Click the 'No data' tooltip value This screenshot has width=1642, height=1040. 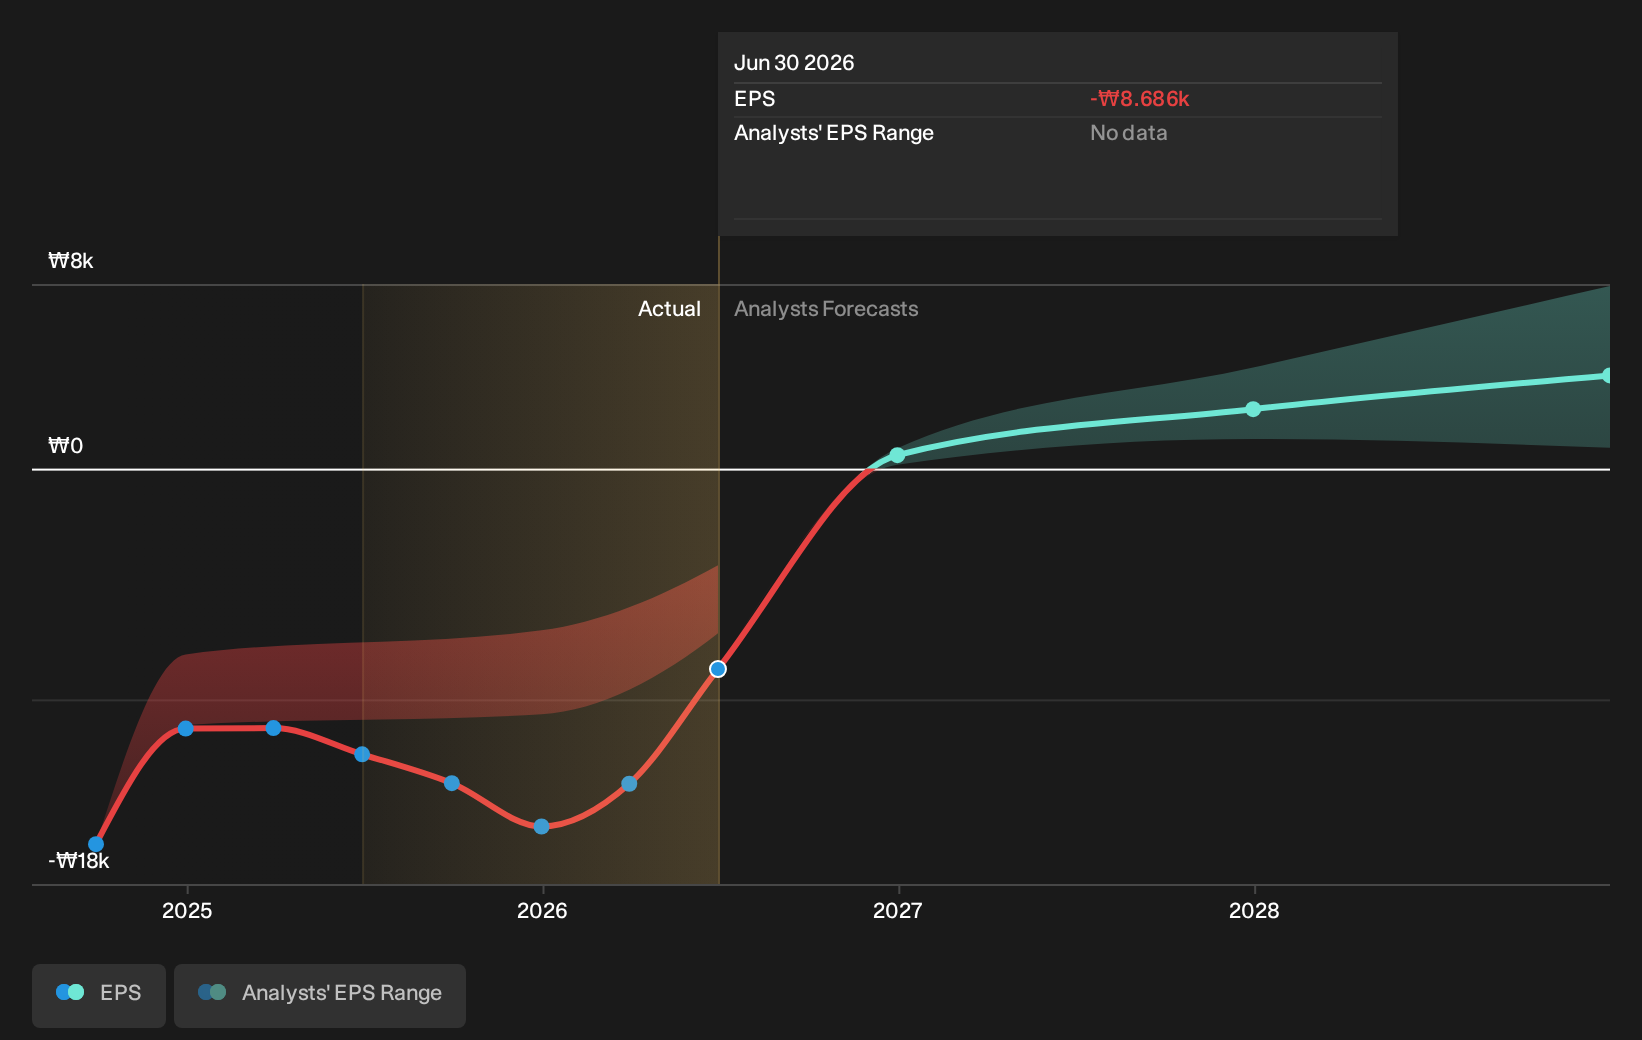[1129, 133]
